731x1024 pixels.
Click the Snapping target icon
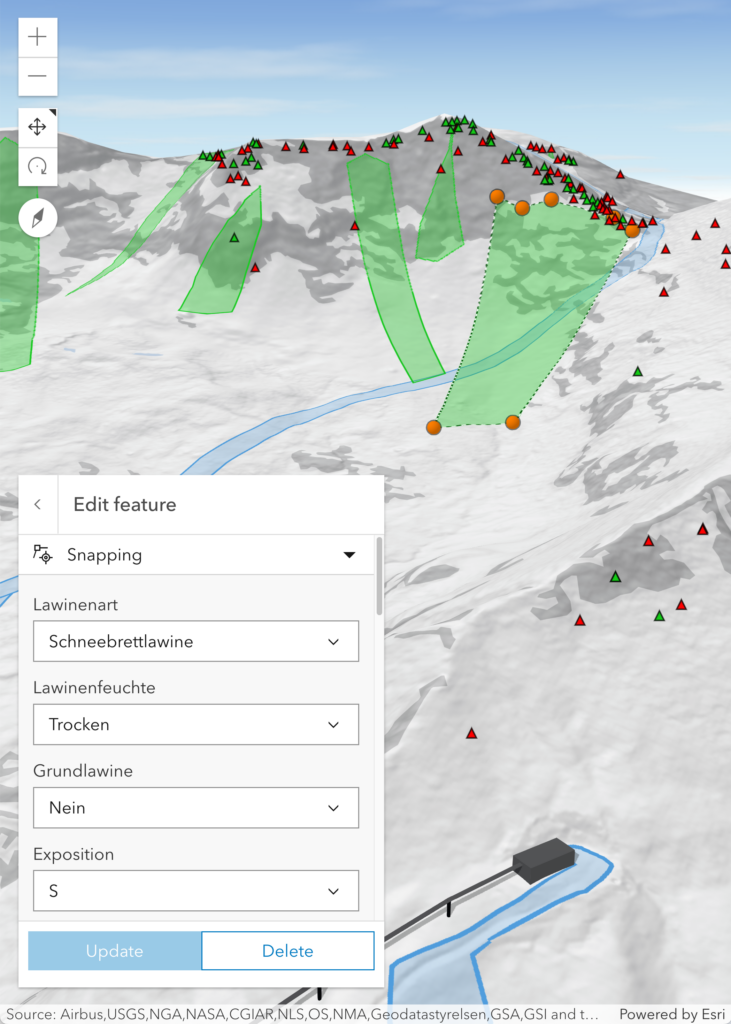point(43,554)
